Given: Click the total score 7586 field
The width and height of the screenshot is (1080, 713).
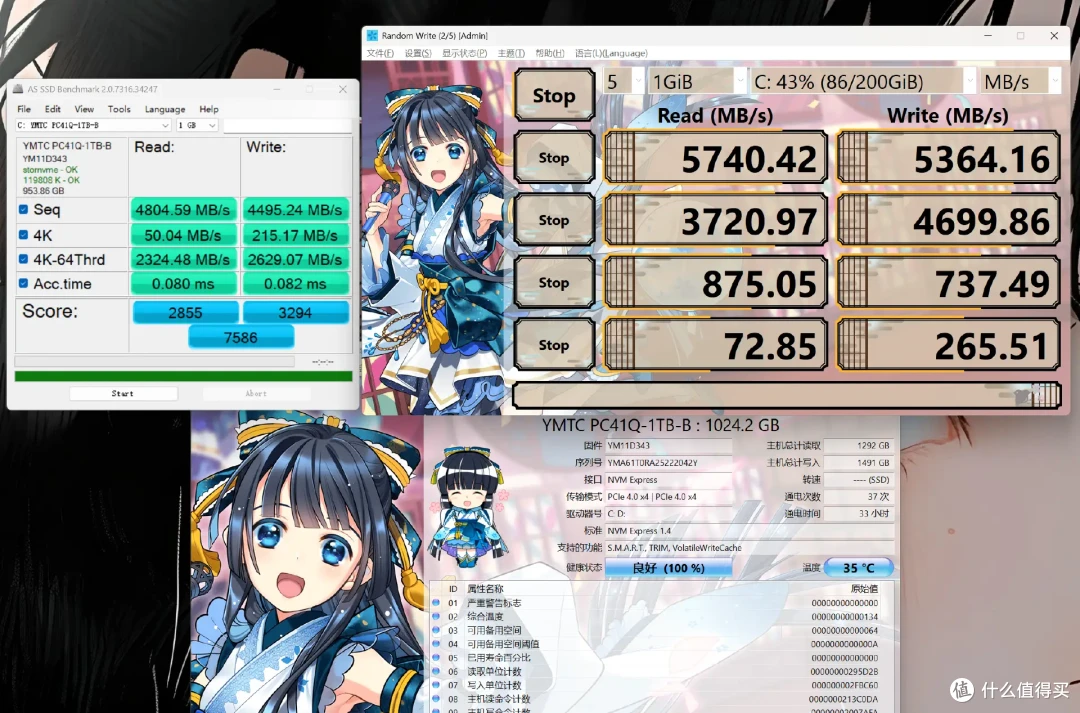Looking at the screenshot, I should coord(241,338).
